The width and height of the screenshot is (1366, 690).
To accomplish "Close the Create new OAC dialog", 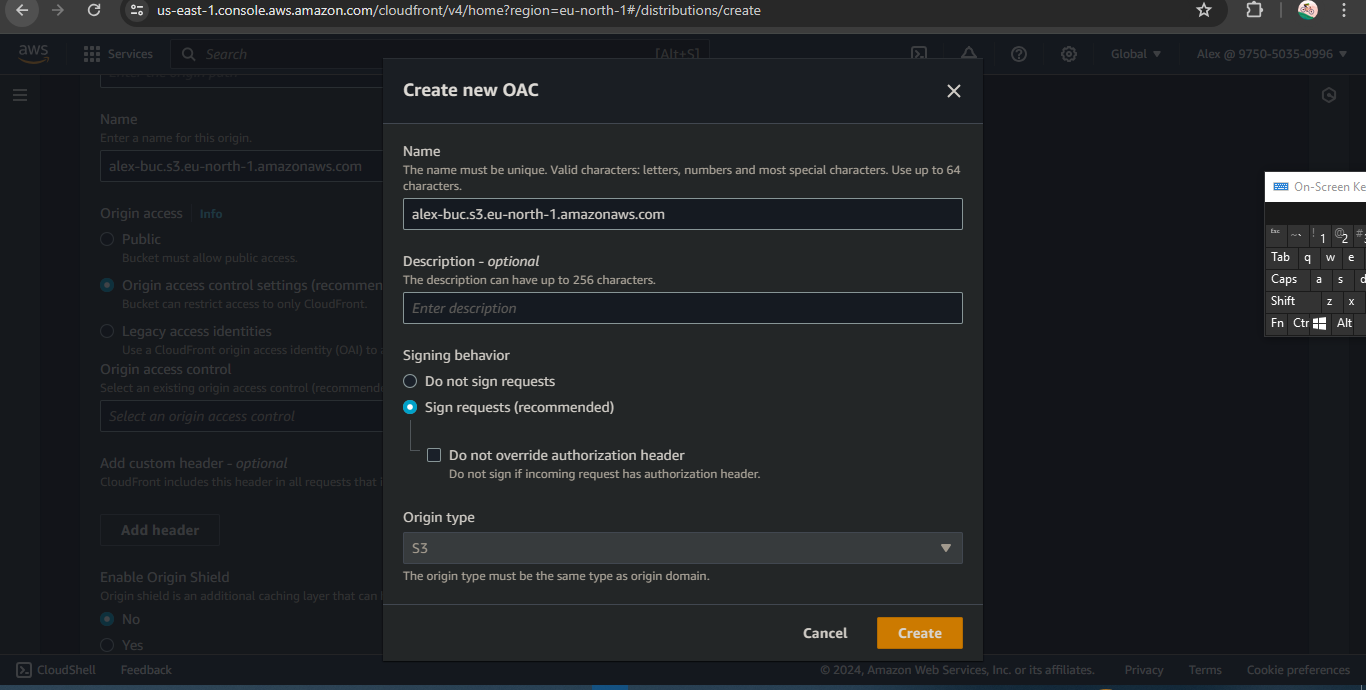I will (x=953, y=91).
